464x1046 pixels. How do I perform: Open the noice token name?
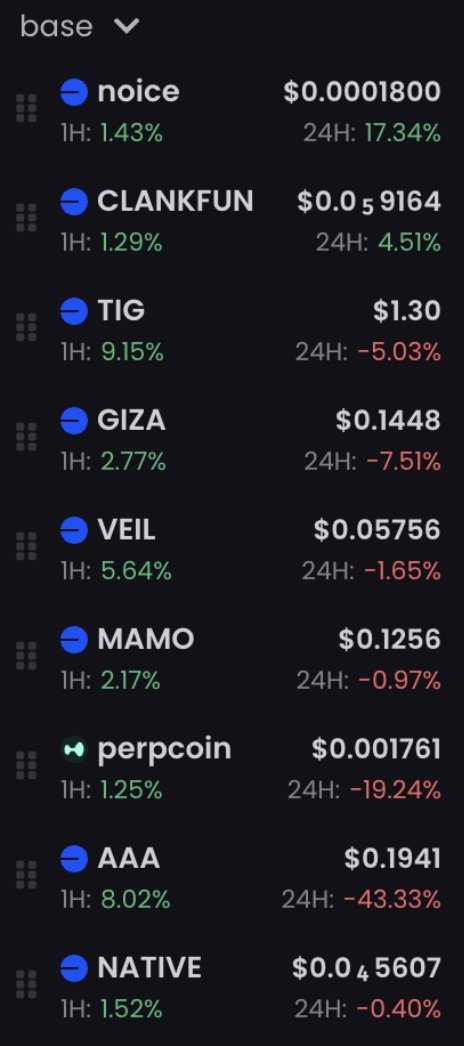(x=138, y=92)
